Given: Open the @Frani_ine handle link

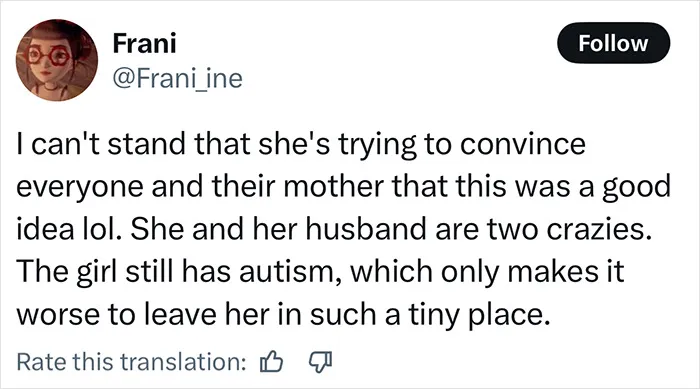Looking at the screenshot, I should point(178,79).
